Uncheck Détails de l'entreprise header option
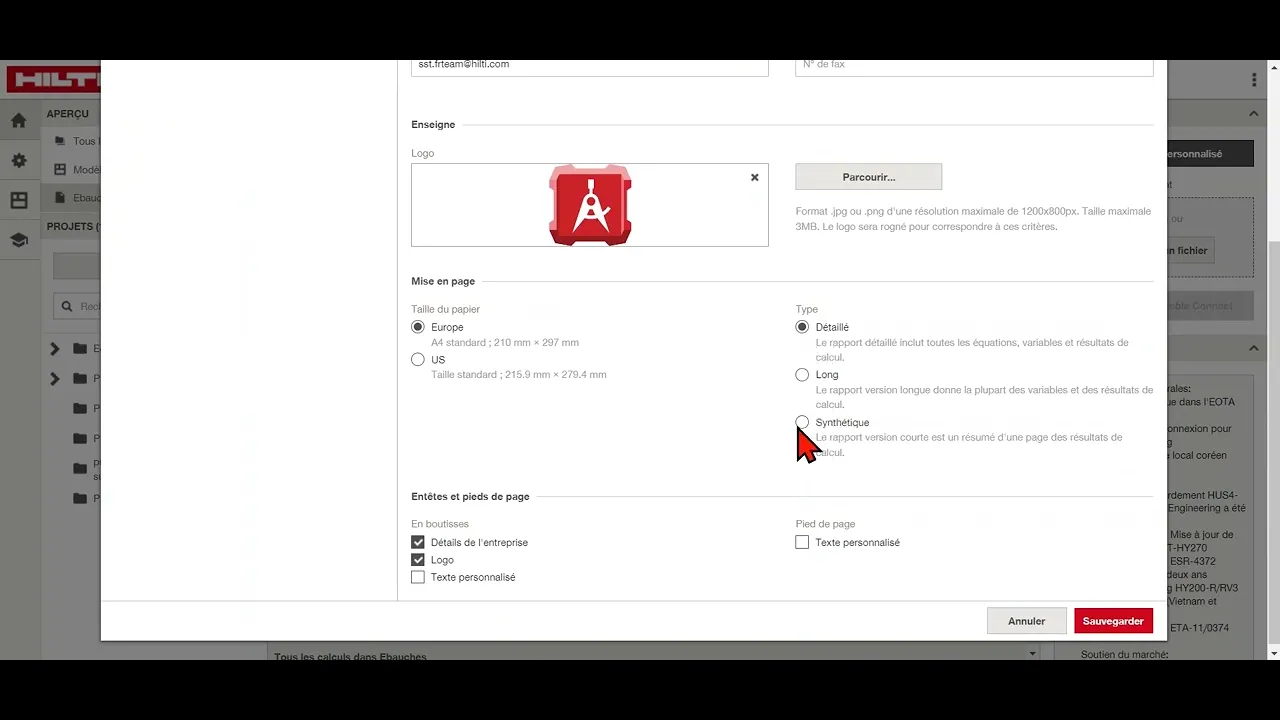Viewport: 1280px width, 720px height. [x=418, y=542]
